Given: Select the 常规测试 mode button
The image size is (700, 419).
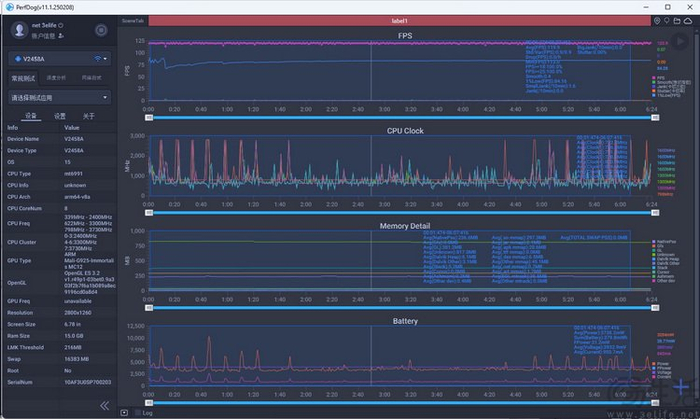Looking at the screenshot, I should point(23,77).
